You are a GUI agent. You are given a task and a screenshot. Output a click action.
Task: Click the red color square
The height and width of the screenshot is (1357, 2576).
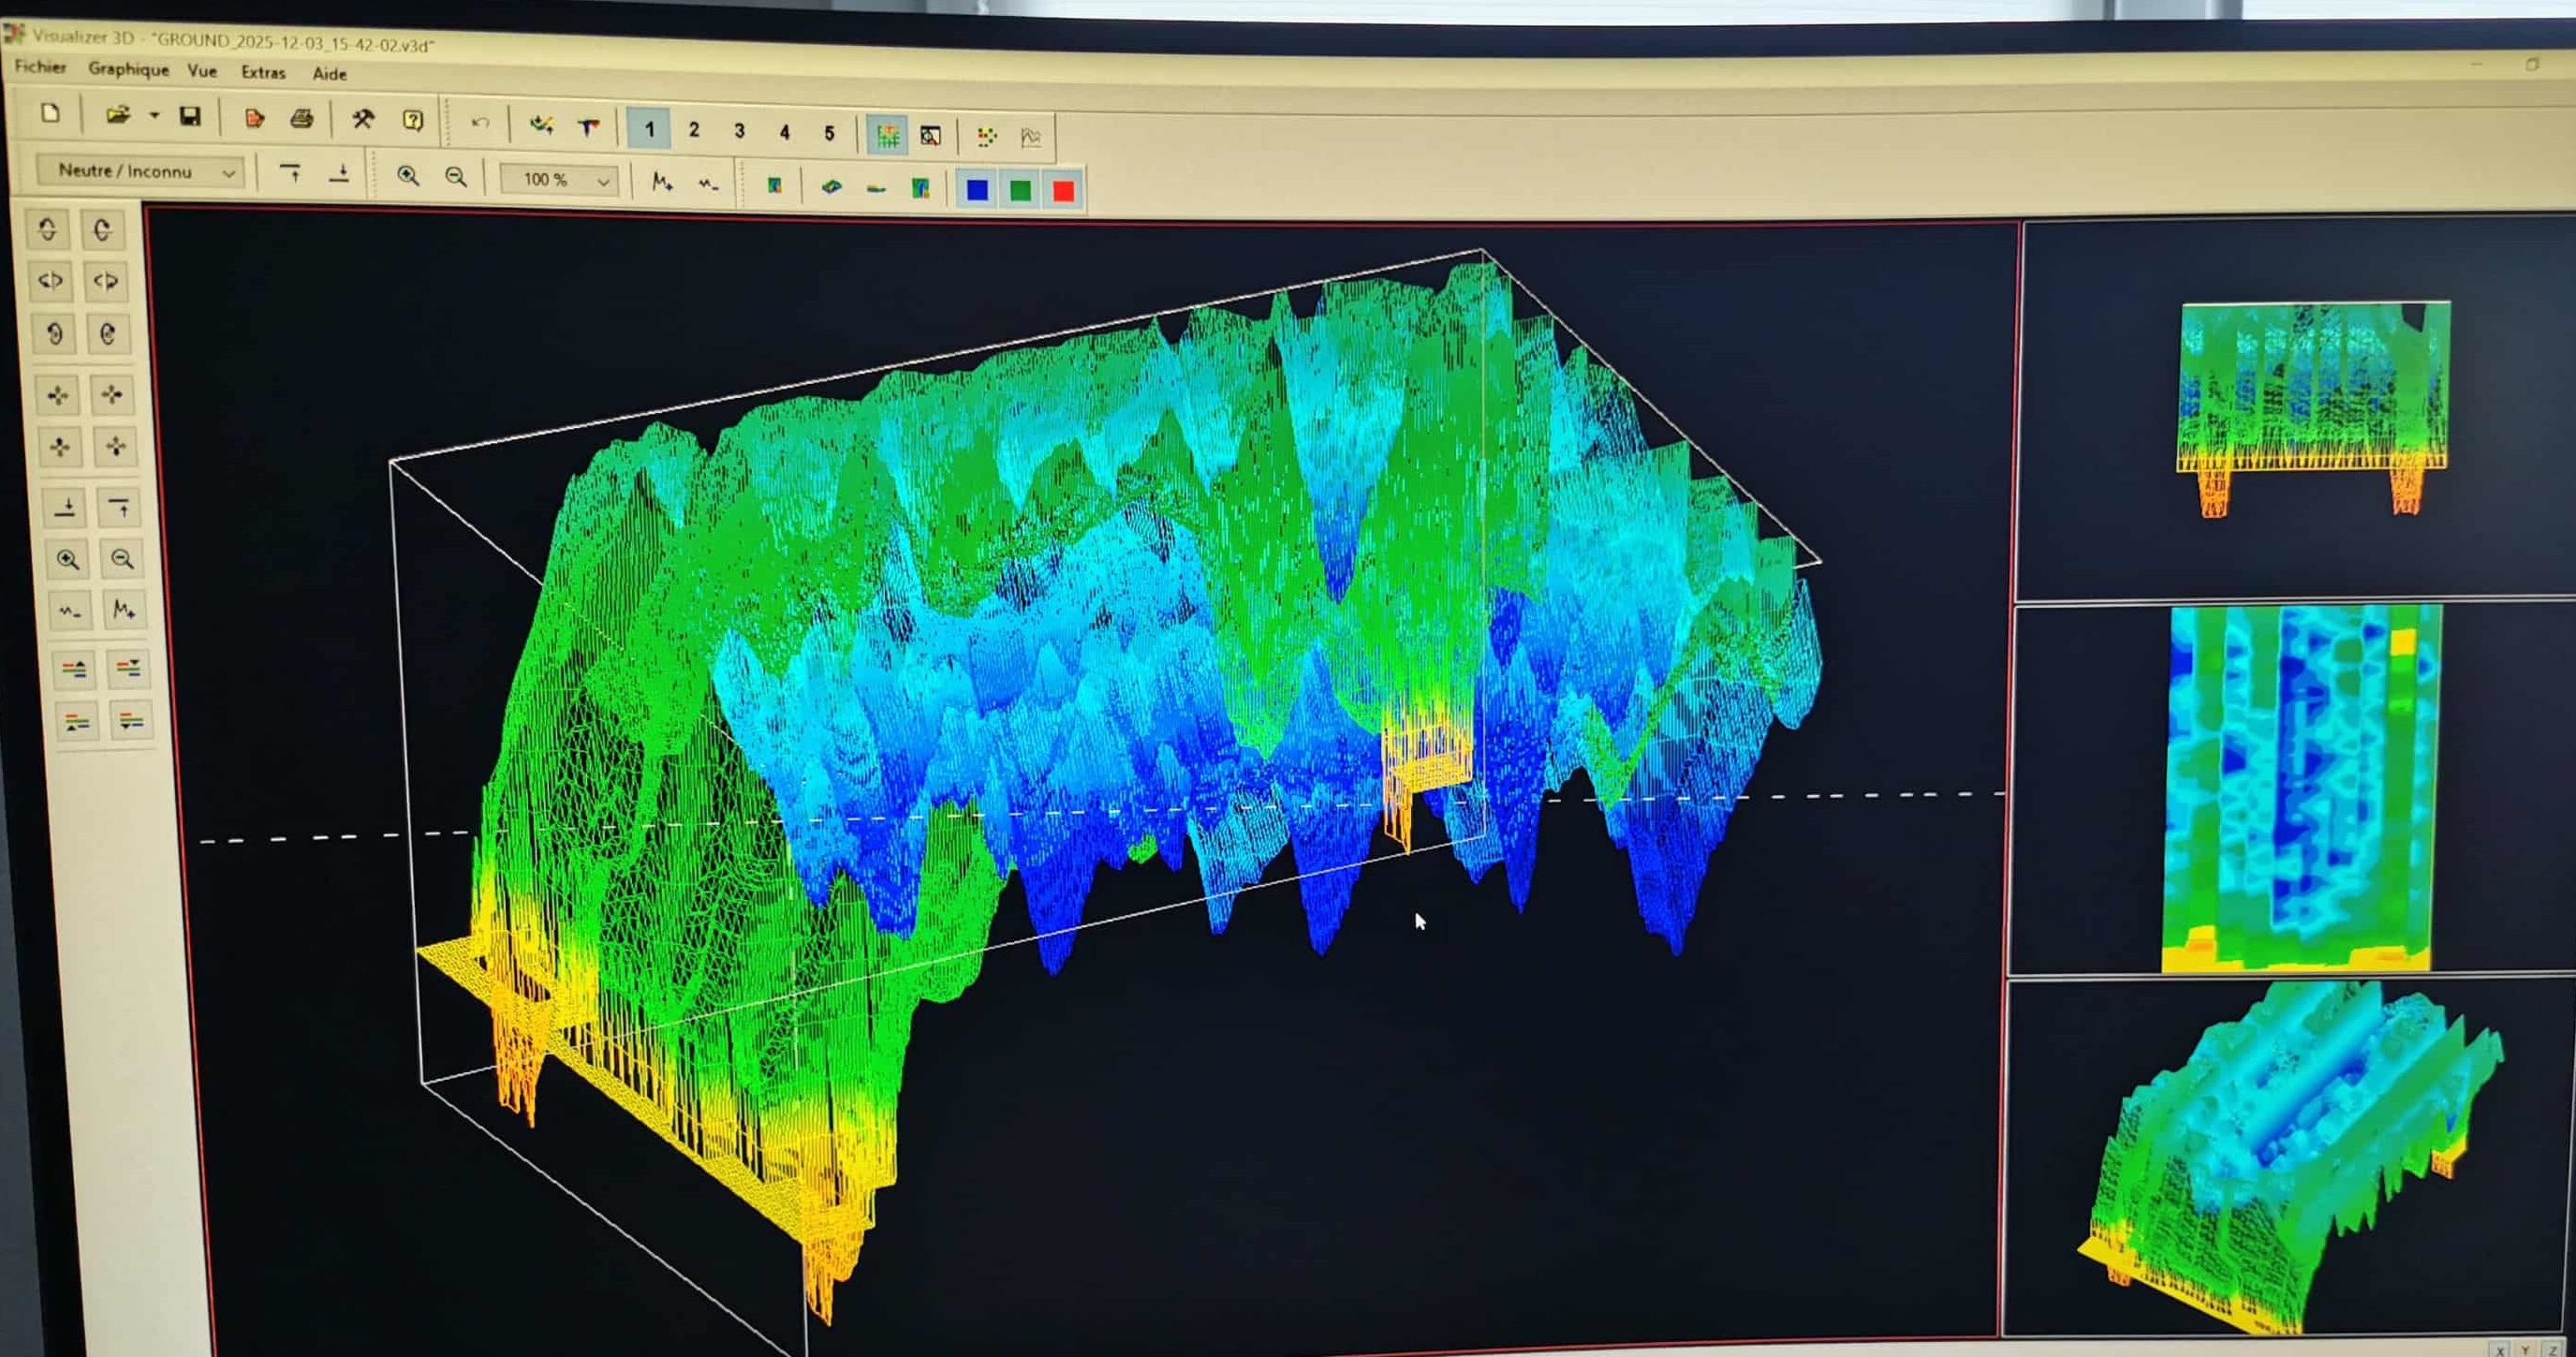coord(1063,190)
